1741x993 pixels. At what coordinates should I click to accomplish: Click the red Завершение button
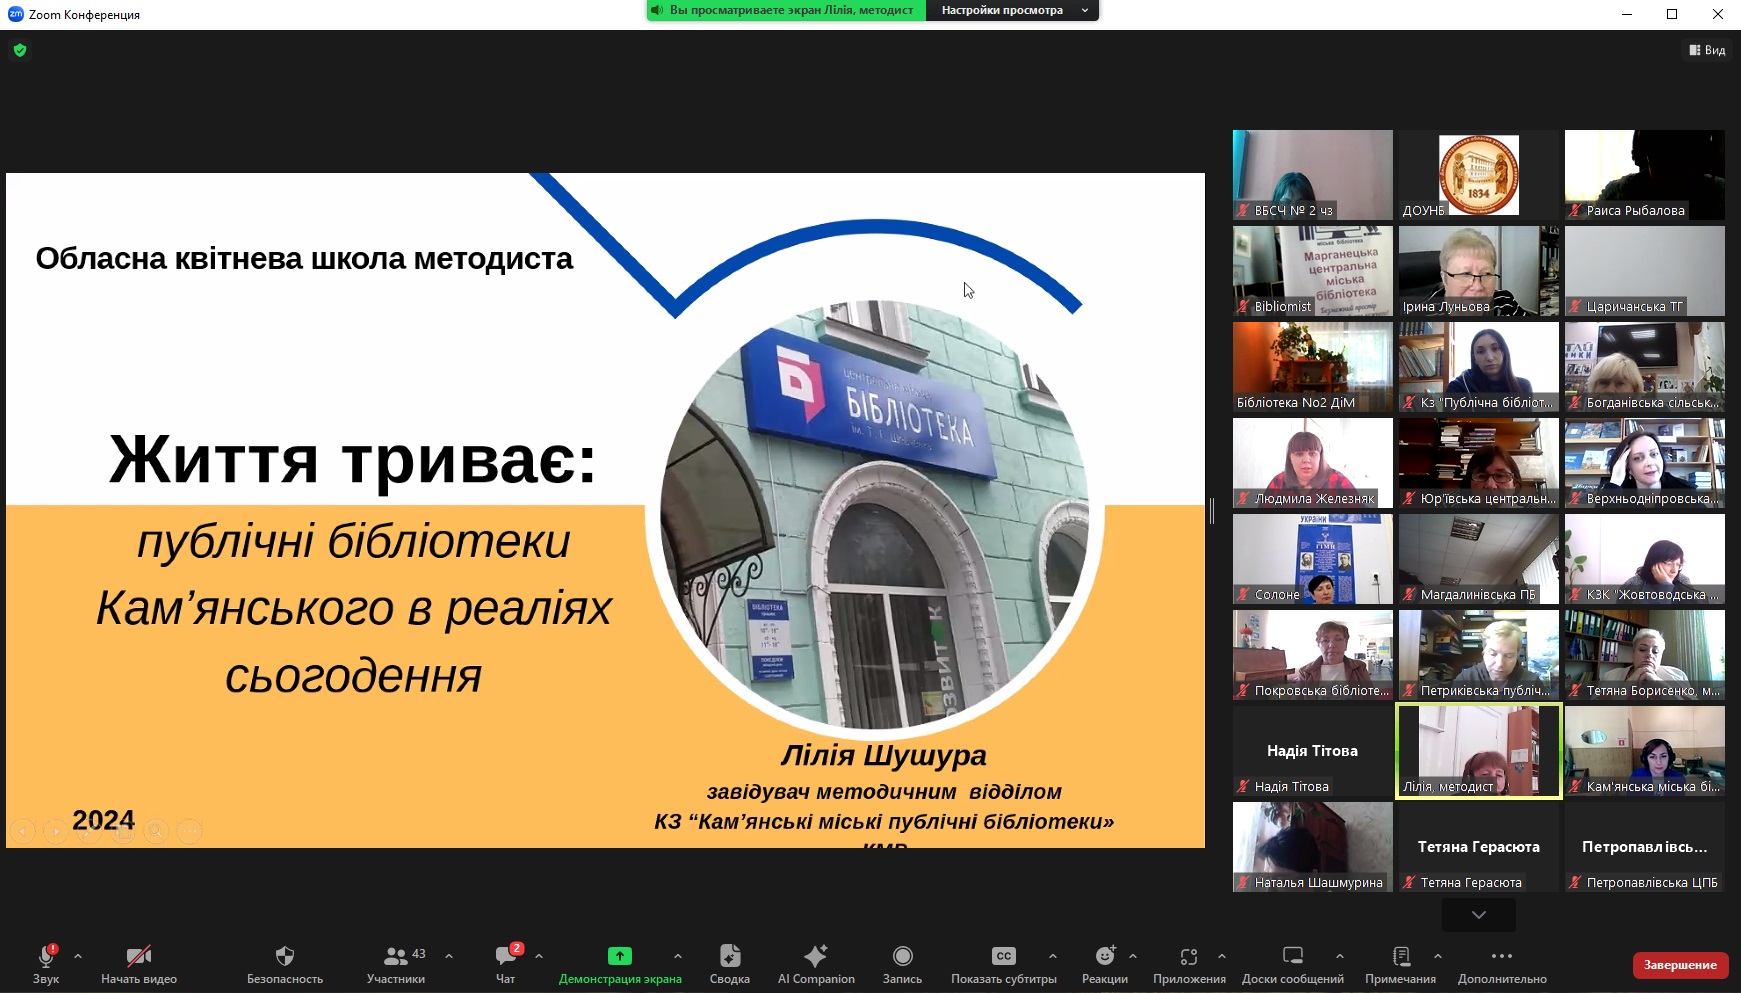point(1680,965)
